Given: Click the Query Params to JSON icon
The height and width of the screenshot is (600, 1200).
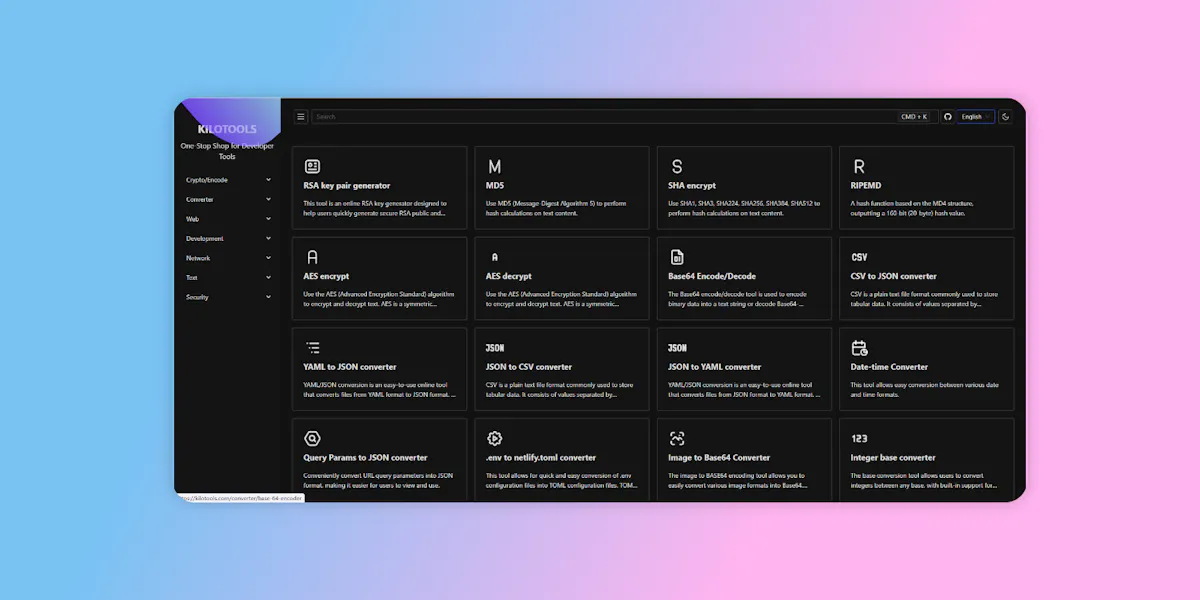Looking at the screenshot, I should pyautogui.click(x=312, y=438).
